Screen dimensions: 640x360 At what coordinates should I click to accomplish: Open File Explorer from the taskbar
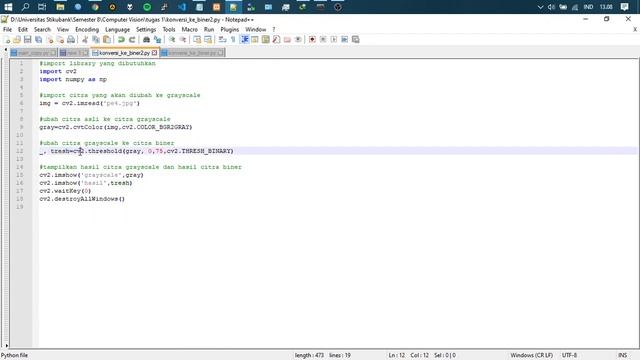point(60,7)
